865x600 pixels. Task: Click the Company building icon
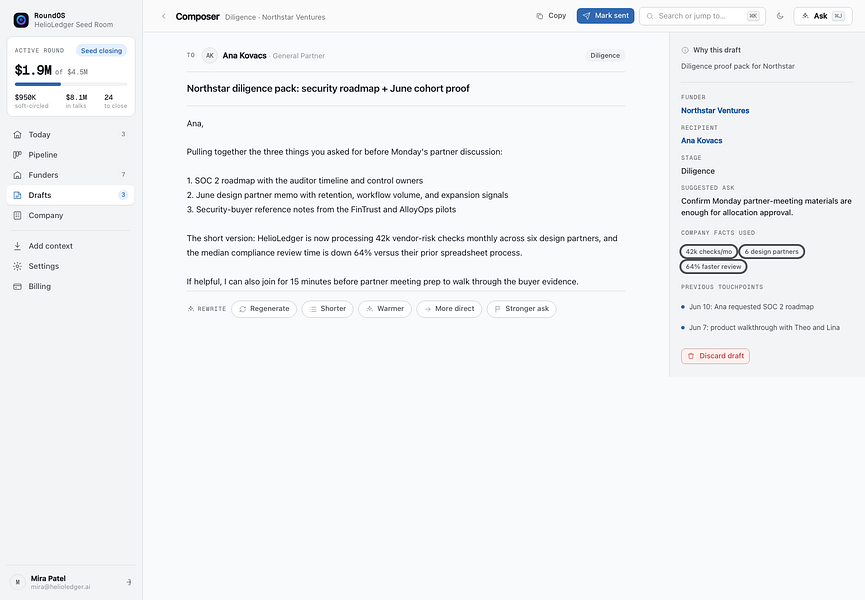coord(18,215)
